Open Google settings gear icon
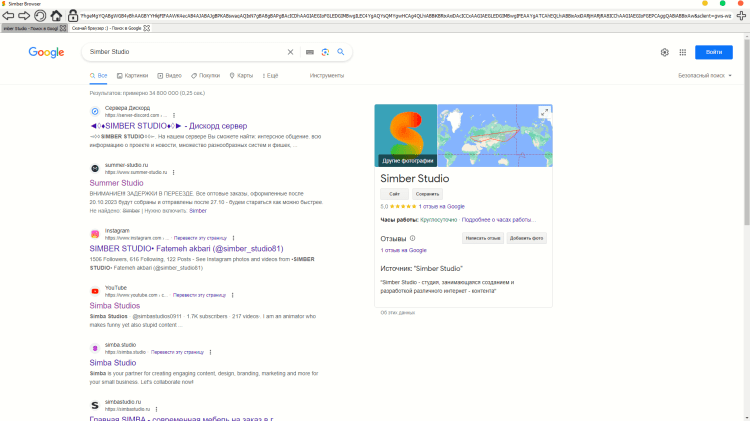This screenshot has height=421, width=750. click(x=665, y=52)
